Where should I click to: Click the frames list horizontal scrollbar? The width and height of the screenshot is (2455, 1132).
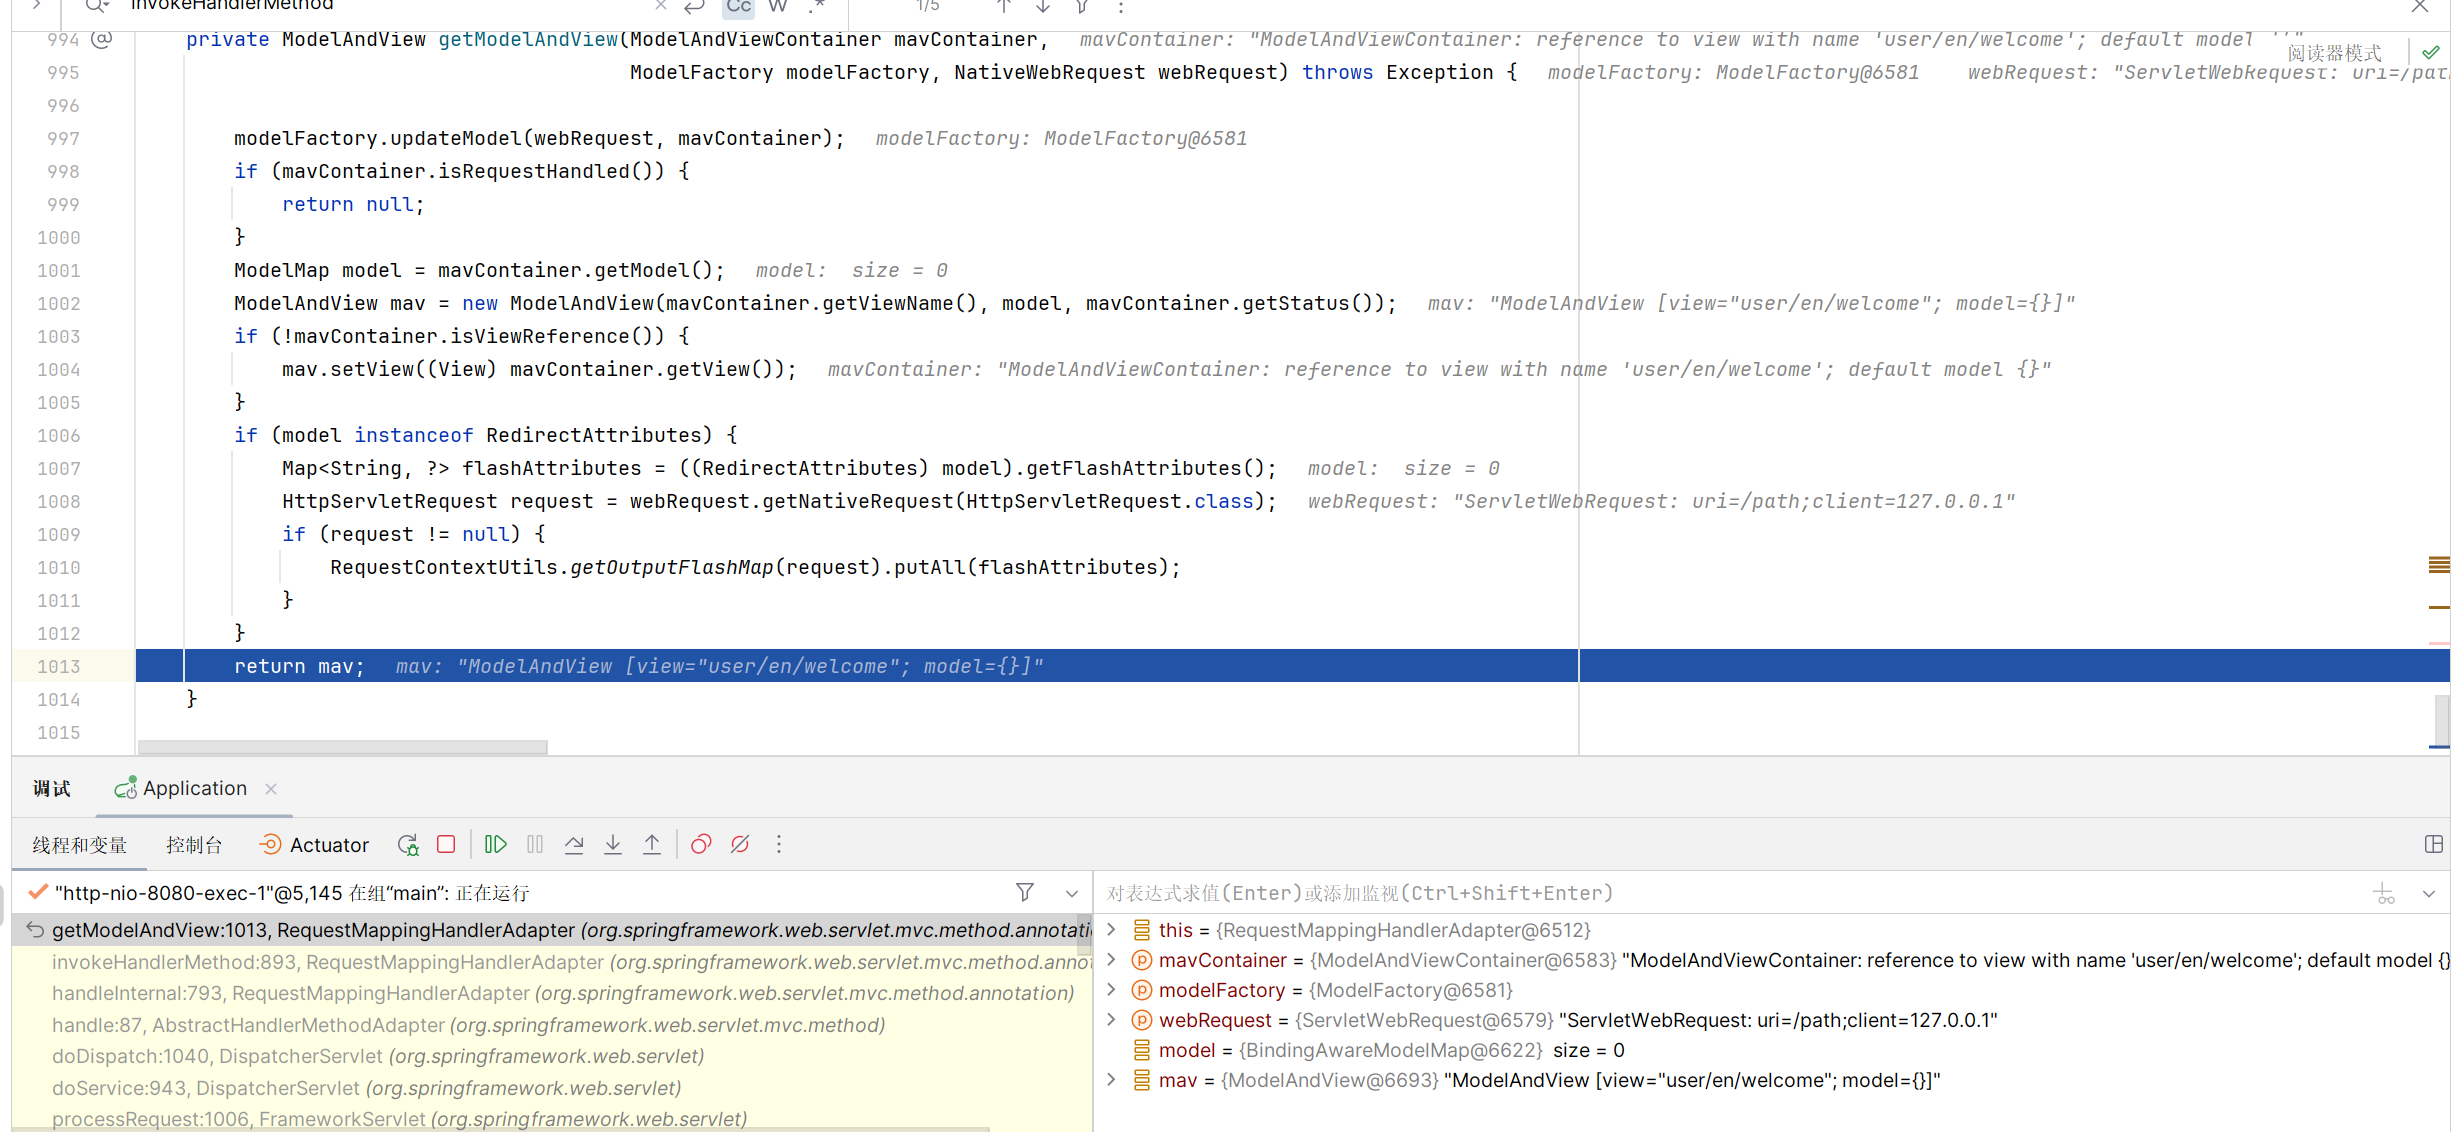coord(500,1129)
